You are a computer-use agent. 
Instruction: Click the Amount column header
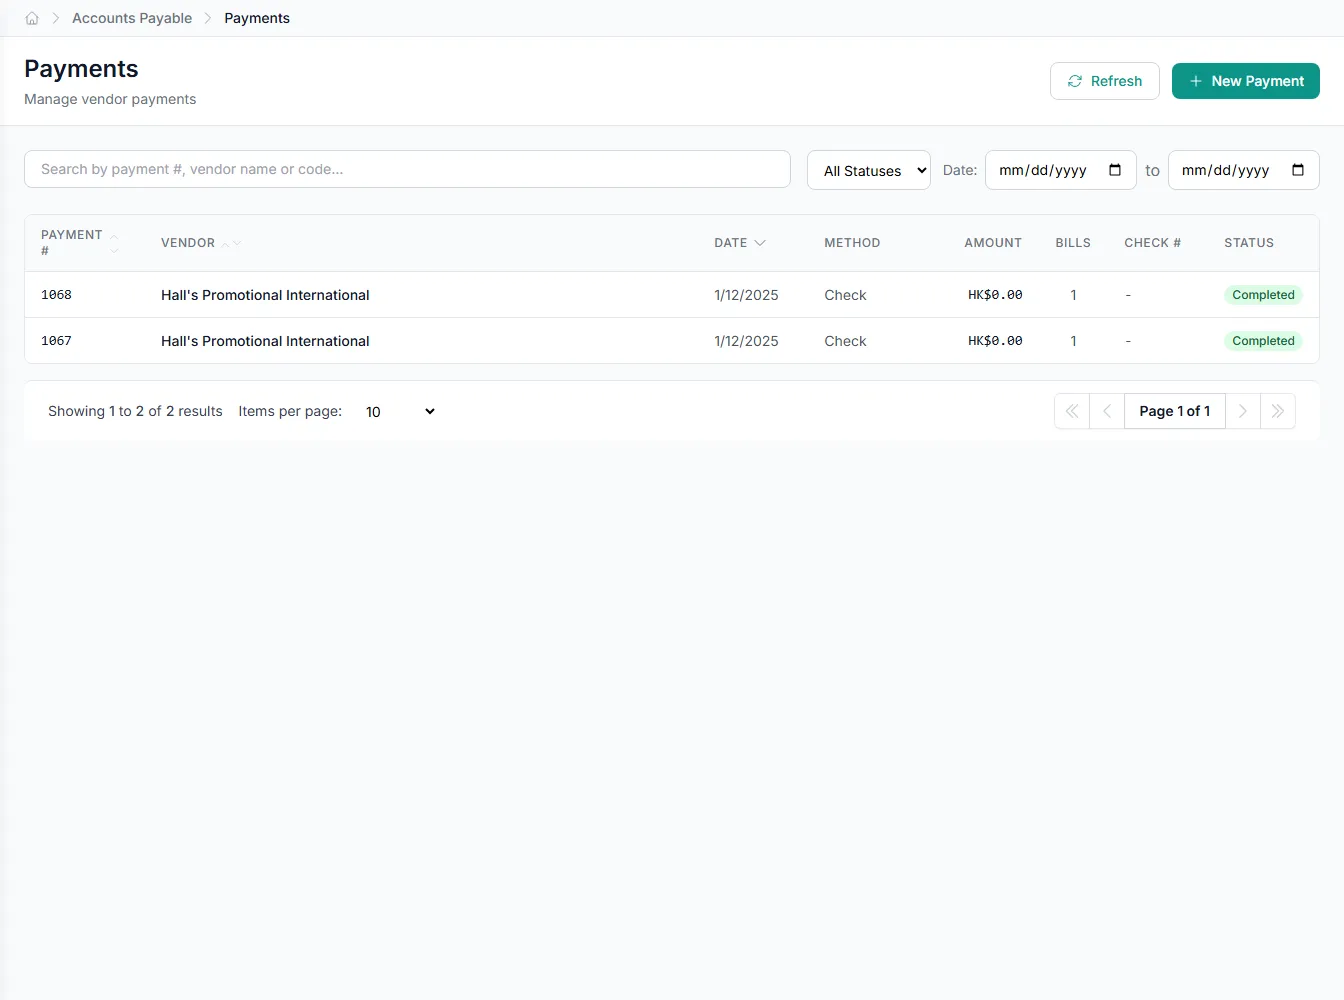(x=993, y=243)
